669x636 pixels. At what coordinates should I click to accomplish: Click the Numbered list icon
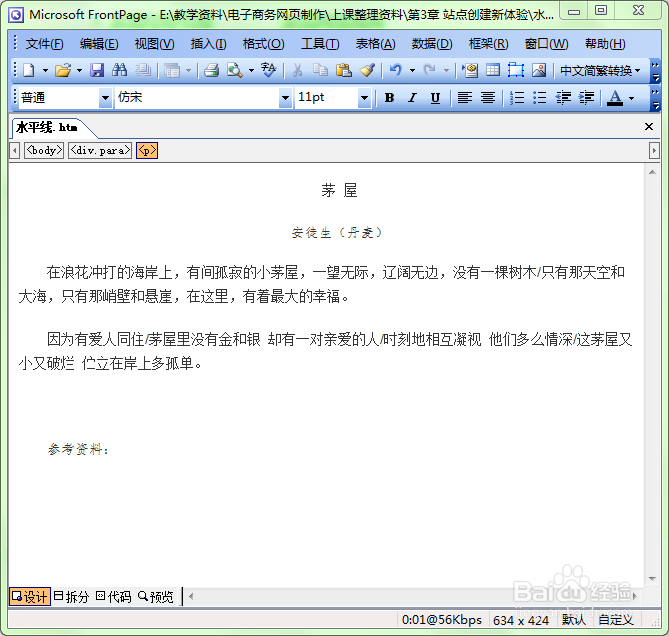pos(517,98)
